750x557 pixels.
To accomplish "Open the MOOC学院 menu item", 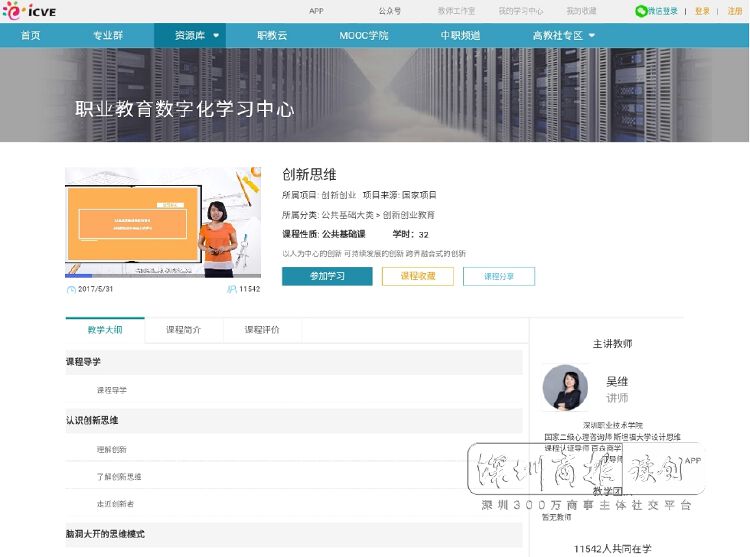I will 363,35.
